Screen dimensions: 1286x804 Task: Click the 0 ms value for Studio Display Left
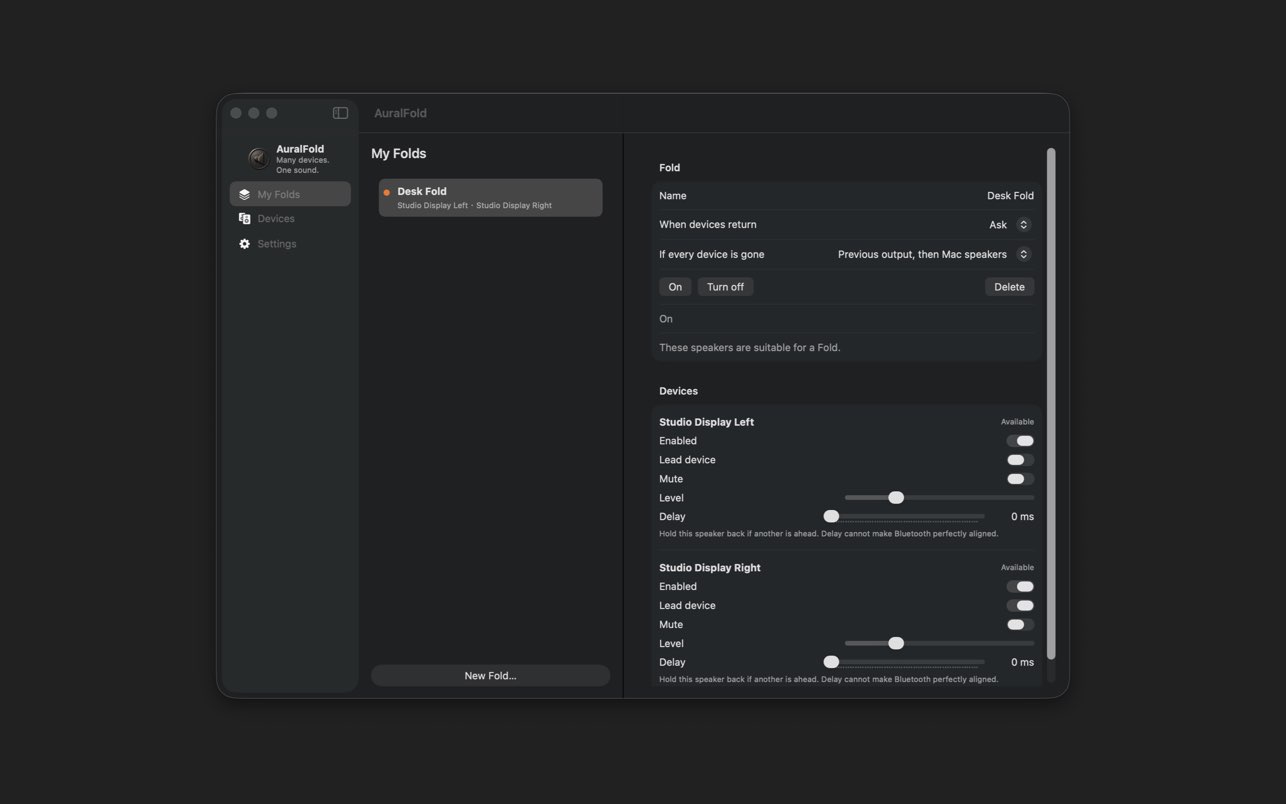coord(1022,517)
